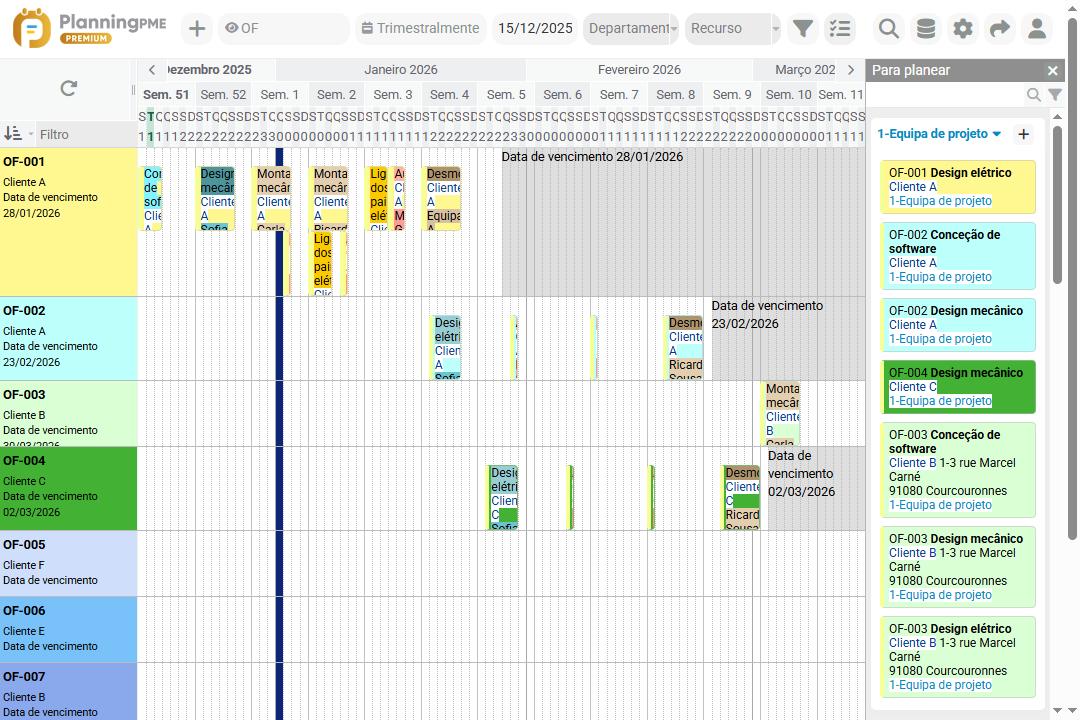The image size is (1080, 720).
Task: Close the Para planear panel
Action: click(1051, 70)
